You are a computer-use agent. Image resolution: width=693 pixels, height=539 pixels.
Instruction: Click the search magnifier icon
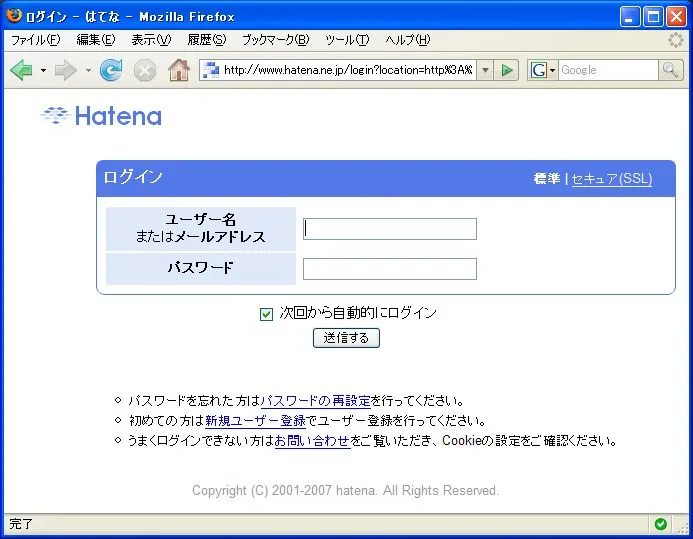tap(670, 70)
